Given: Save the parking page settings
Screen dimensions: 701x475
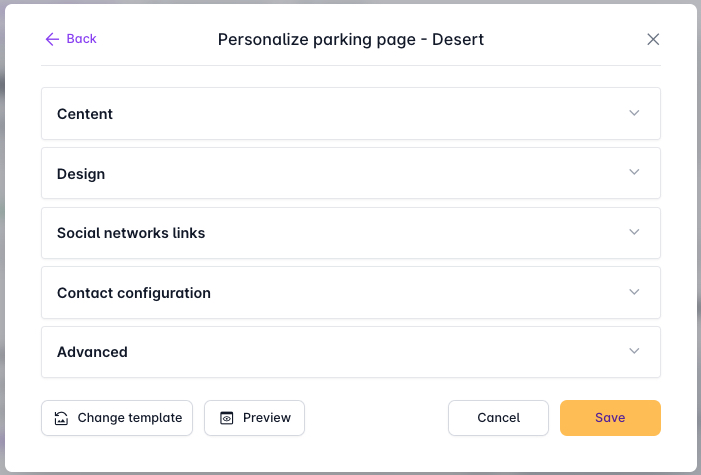Looking at the screenshot, I should [610, 418].
